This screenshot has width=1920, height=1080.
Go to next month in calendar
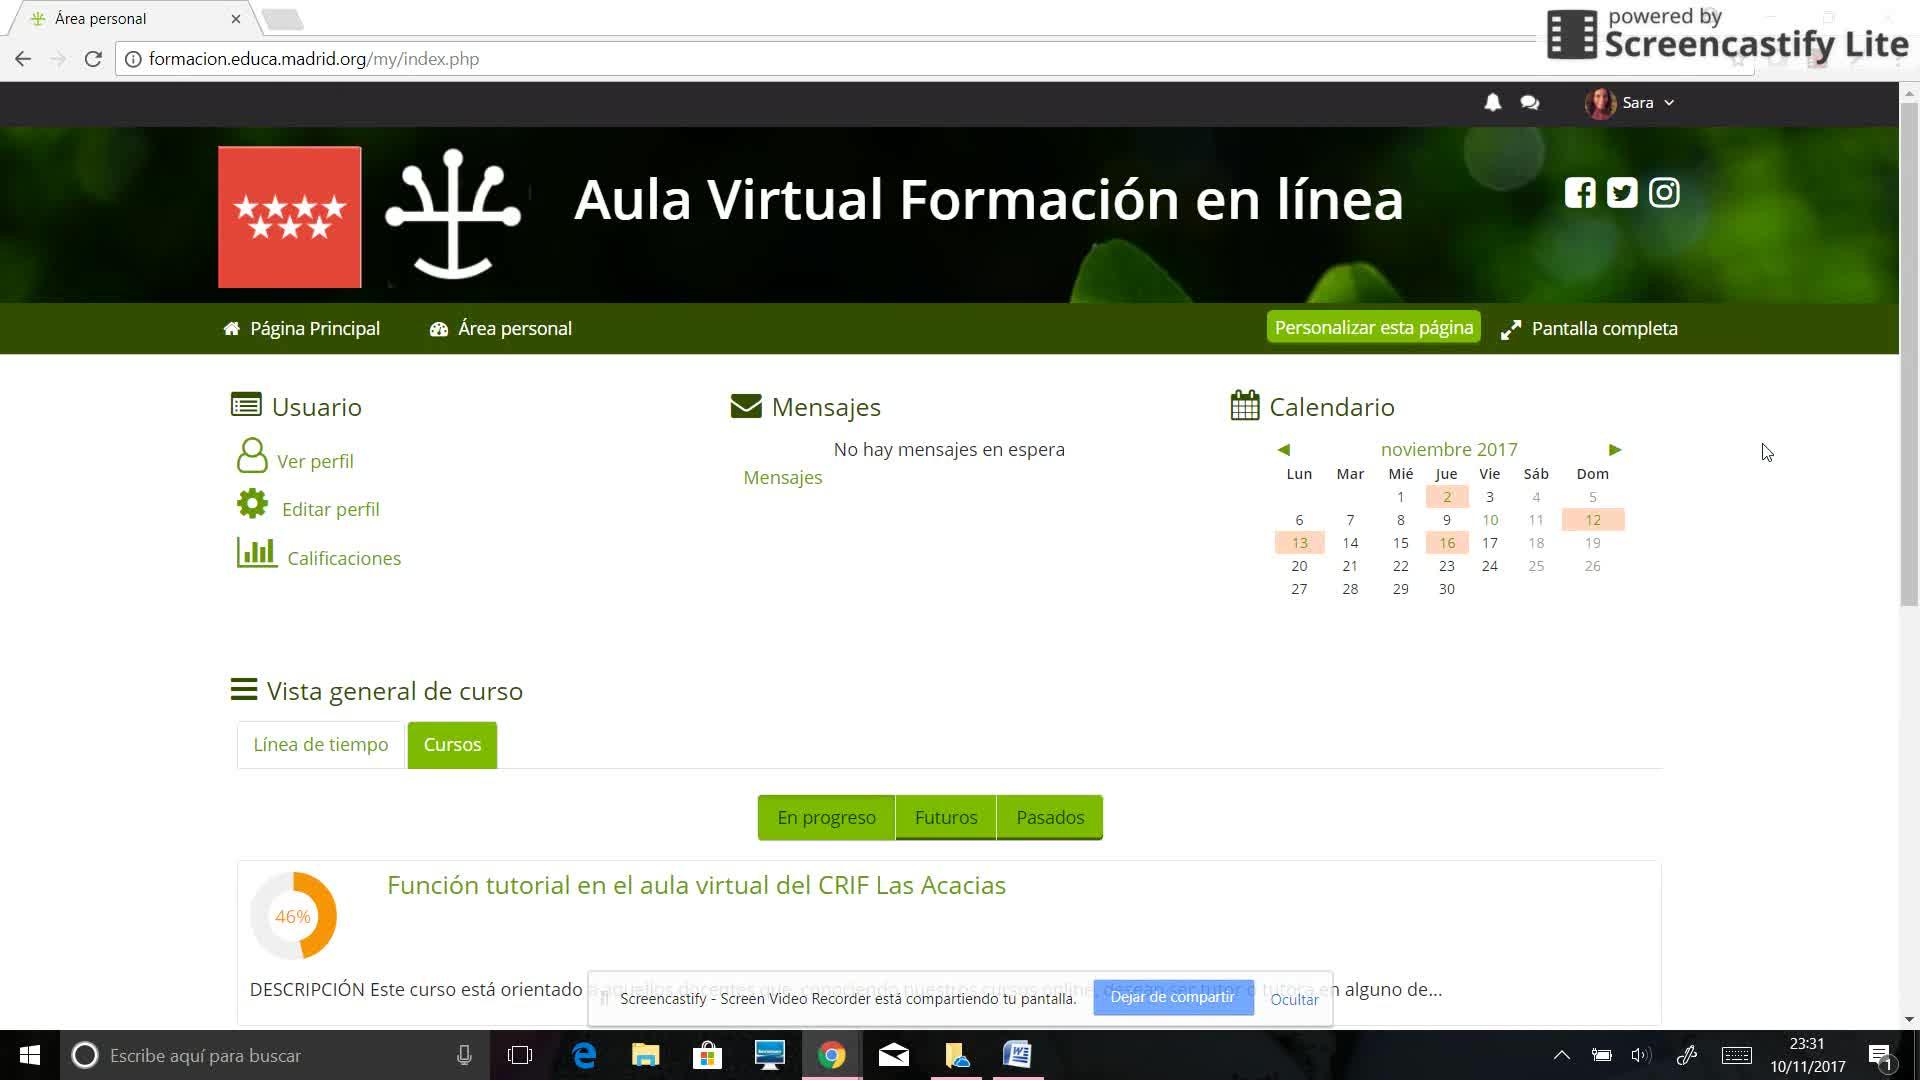(x=1614, y=450)
